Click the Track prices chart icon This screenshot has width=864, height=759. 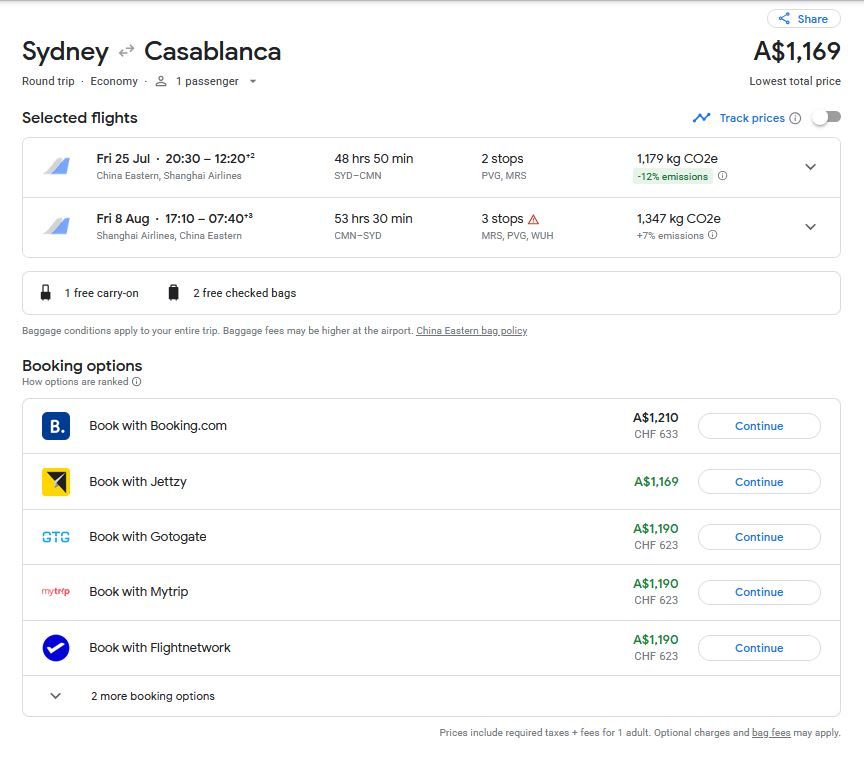tap(701, 118)
